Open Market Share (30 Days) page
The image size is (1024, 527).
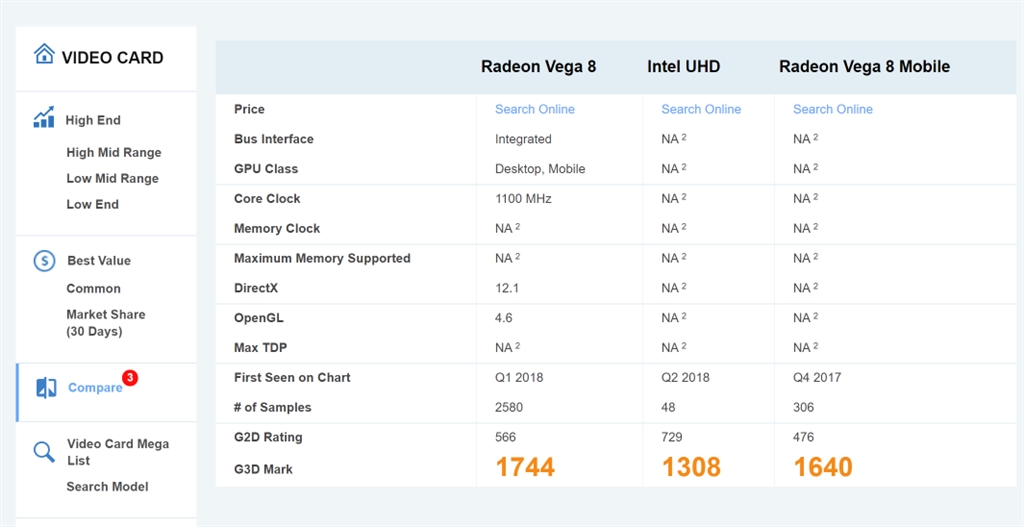105,323
